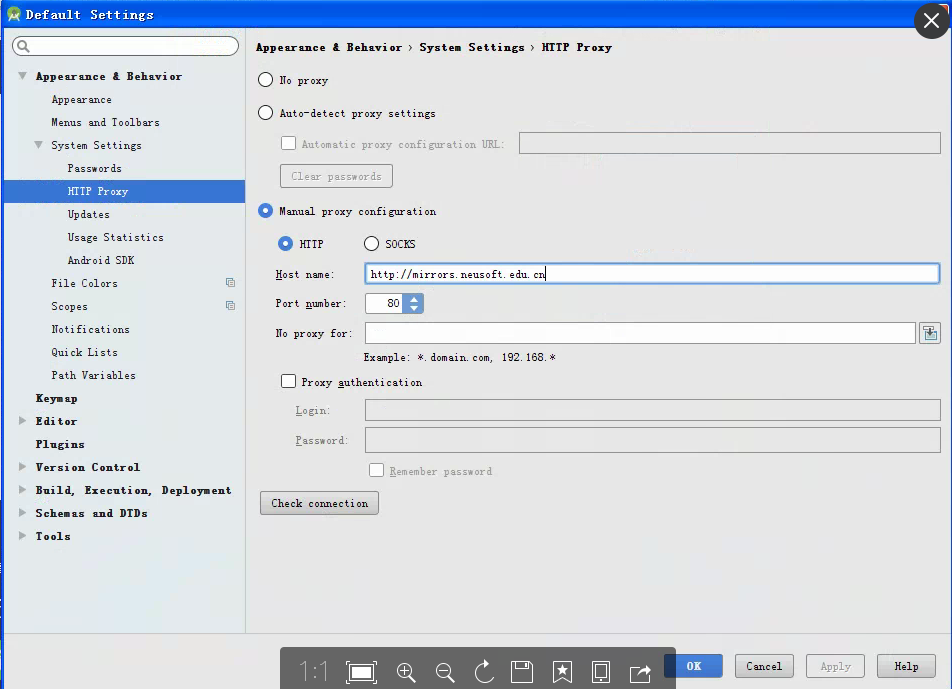
Task: Zoom in with the magnifier plus icon
Action: point(406,672)
